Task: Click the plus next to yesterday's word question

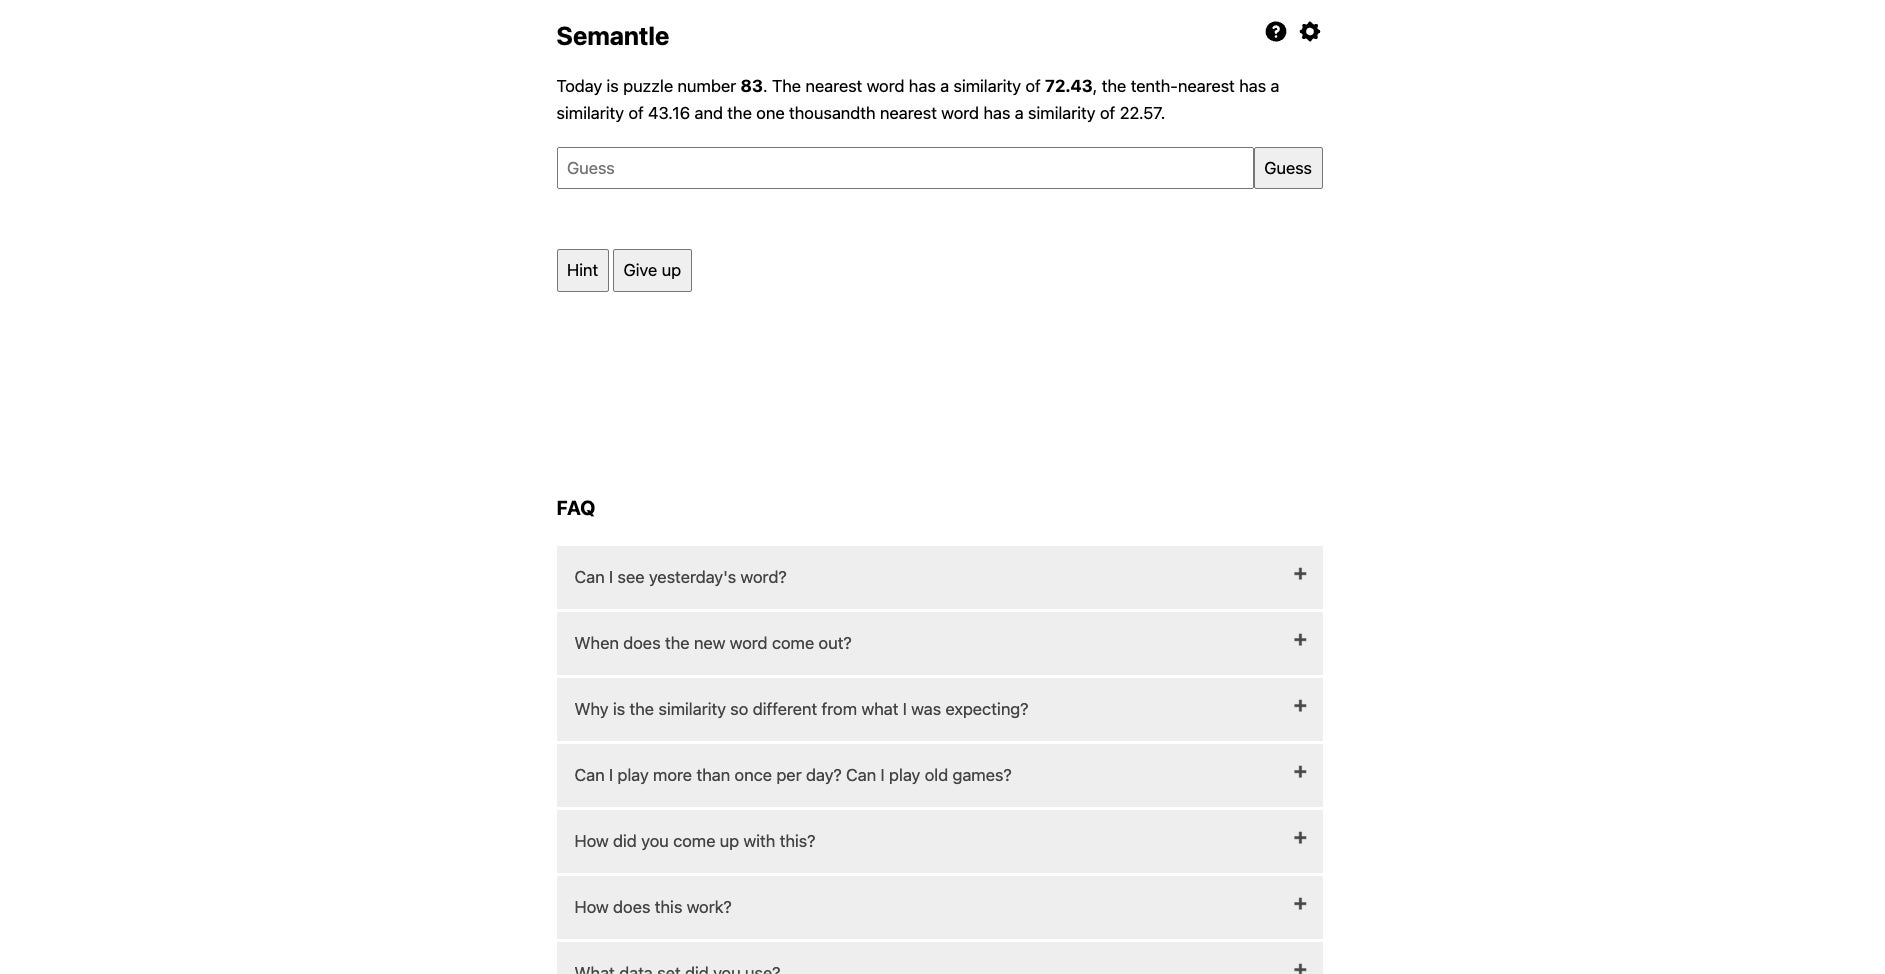Action: pyautogui.click(x=1300, y=574)
